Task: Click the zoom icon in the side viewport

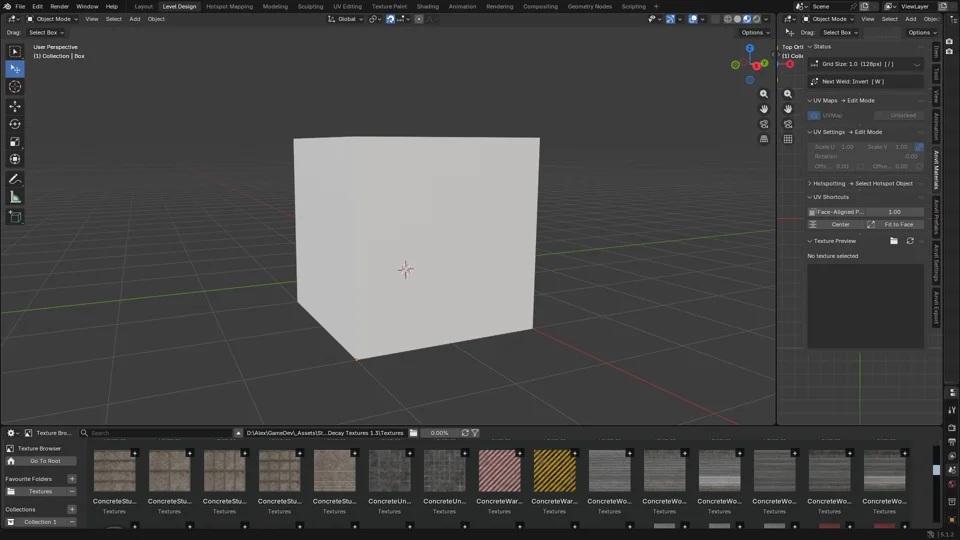Action: [788, 94]
